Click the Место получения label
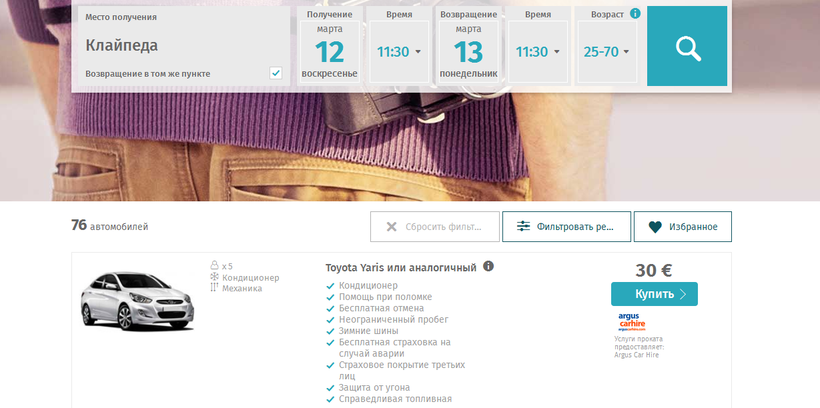820x408 pixels. (x=121, y=17)
